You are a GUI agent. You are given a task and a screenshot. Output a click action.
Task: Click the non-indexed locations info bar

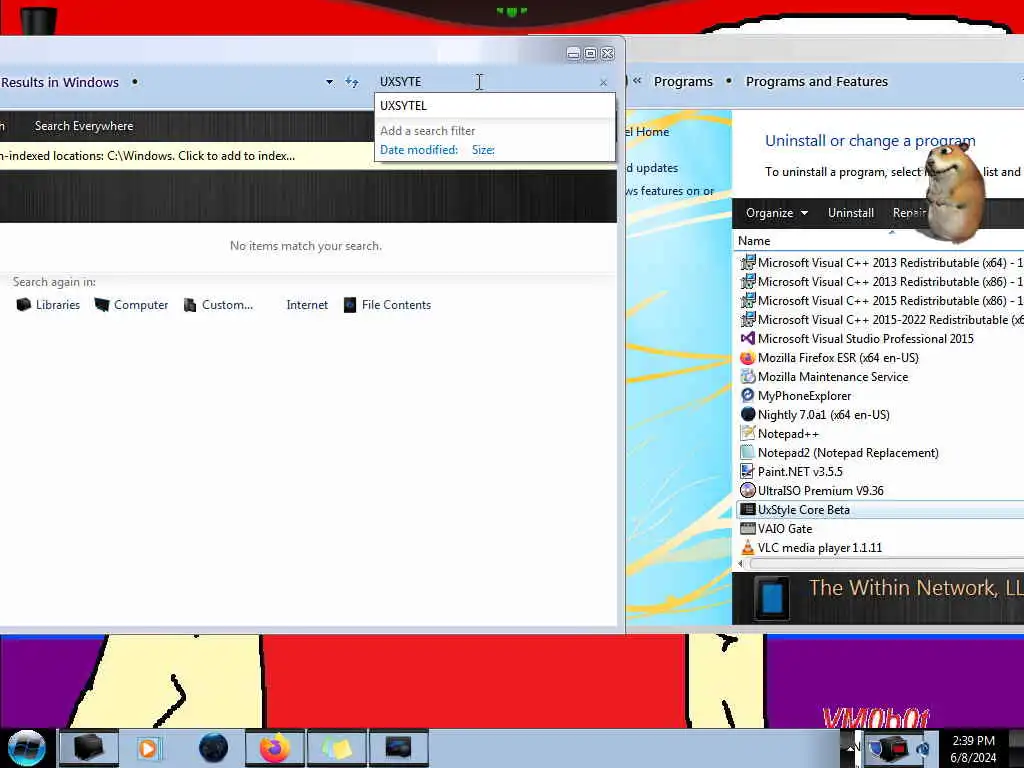pos(186,156)
